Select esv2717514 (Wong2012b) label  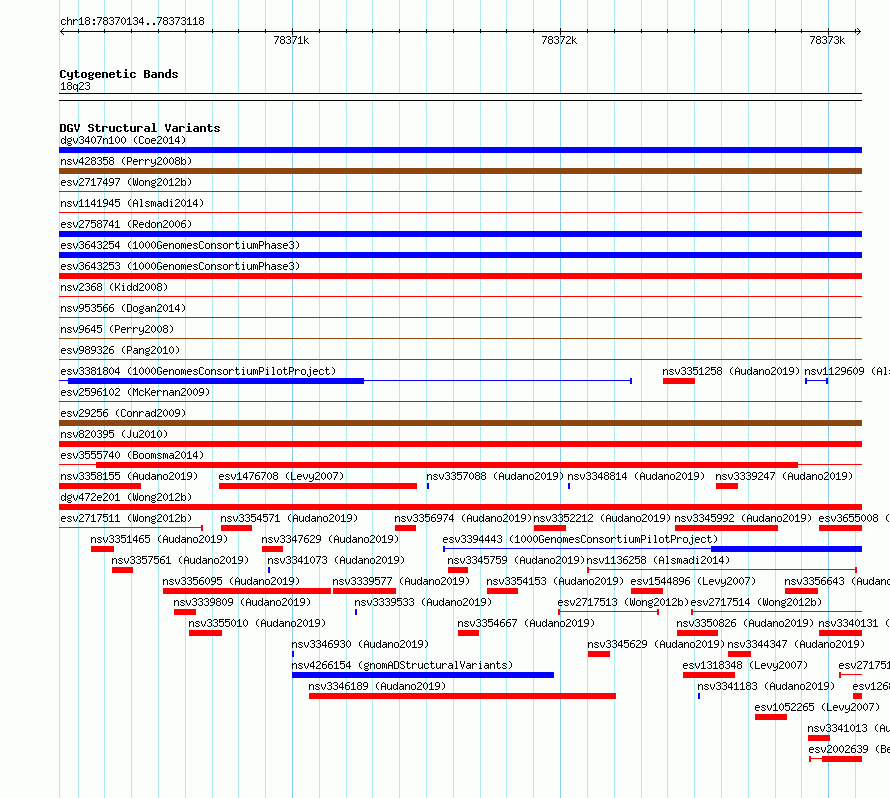pos(756,602)
